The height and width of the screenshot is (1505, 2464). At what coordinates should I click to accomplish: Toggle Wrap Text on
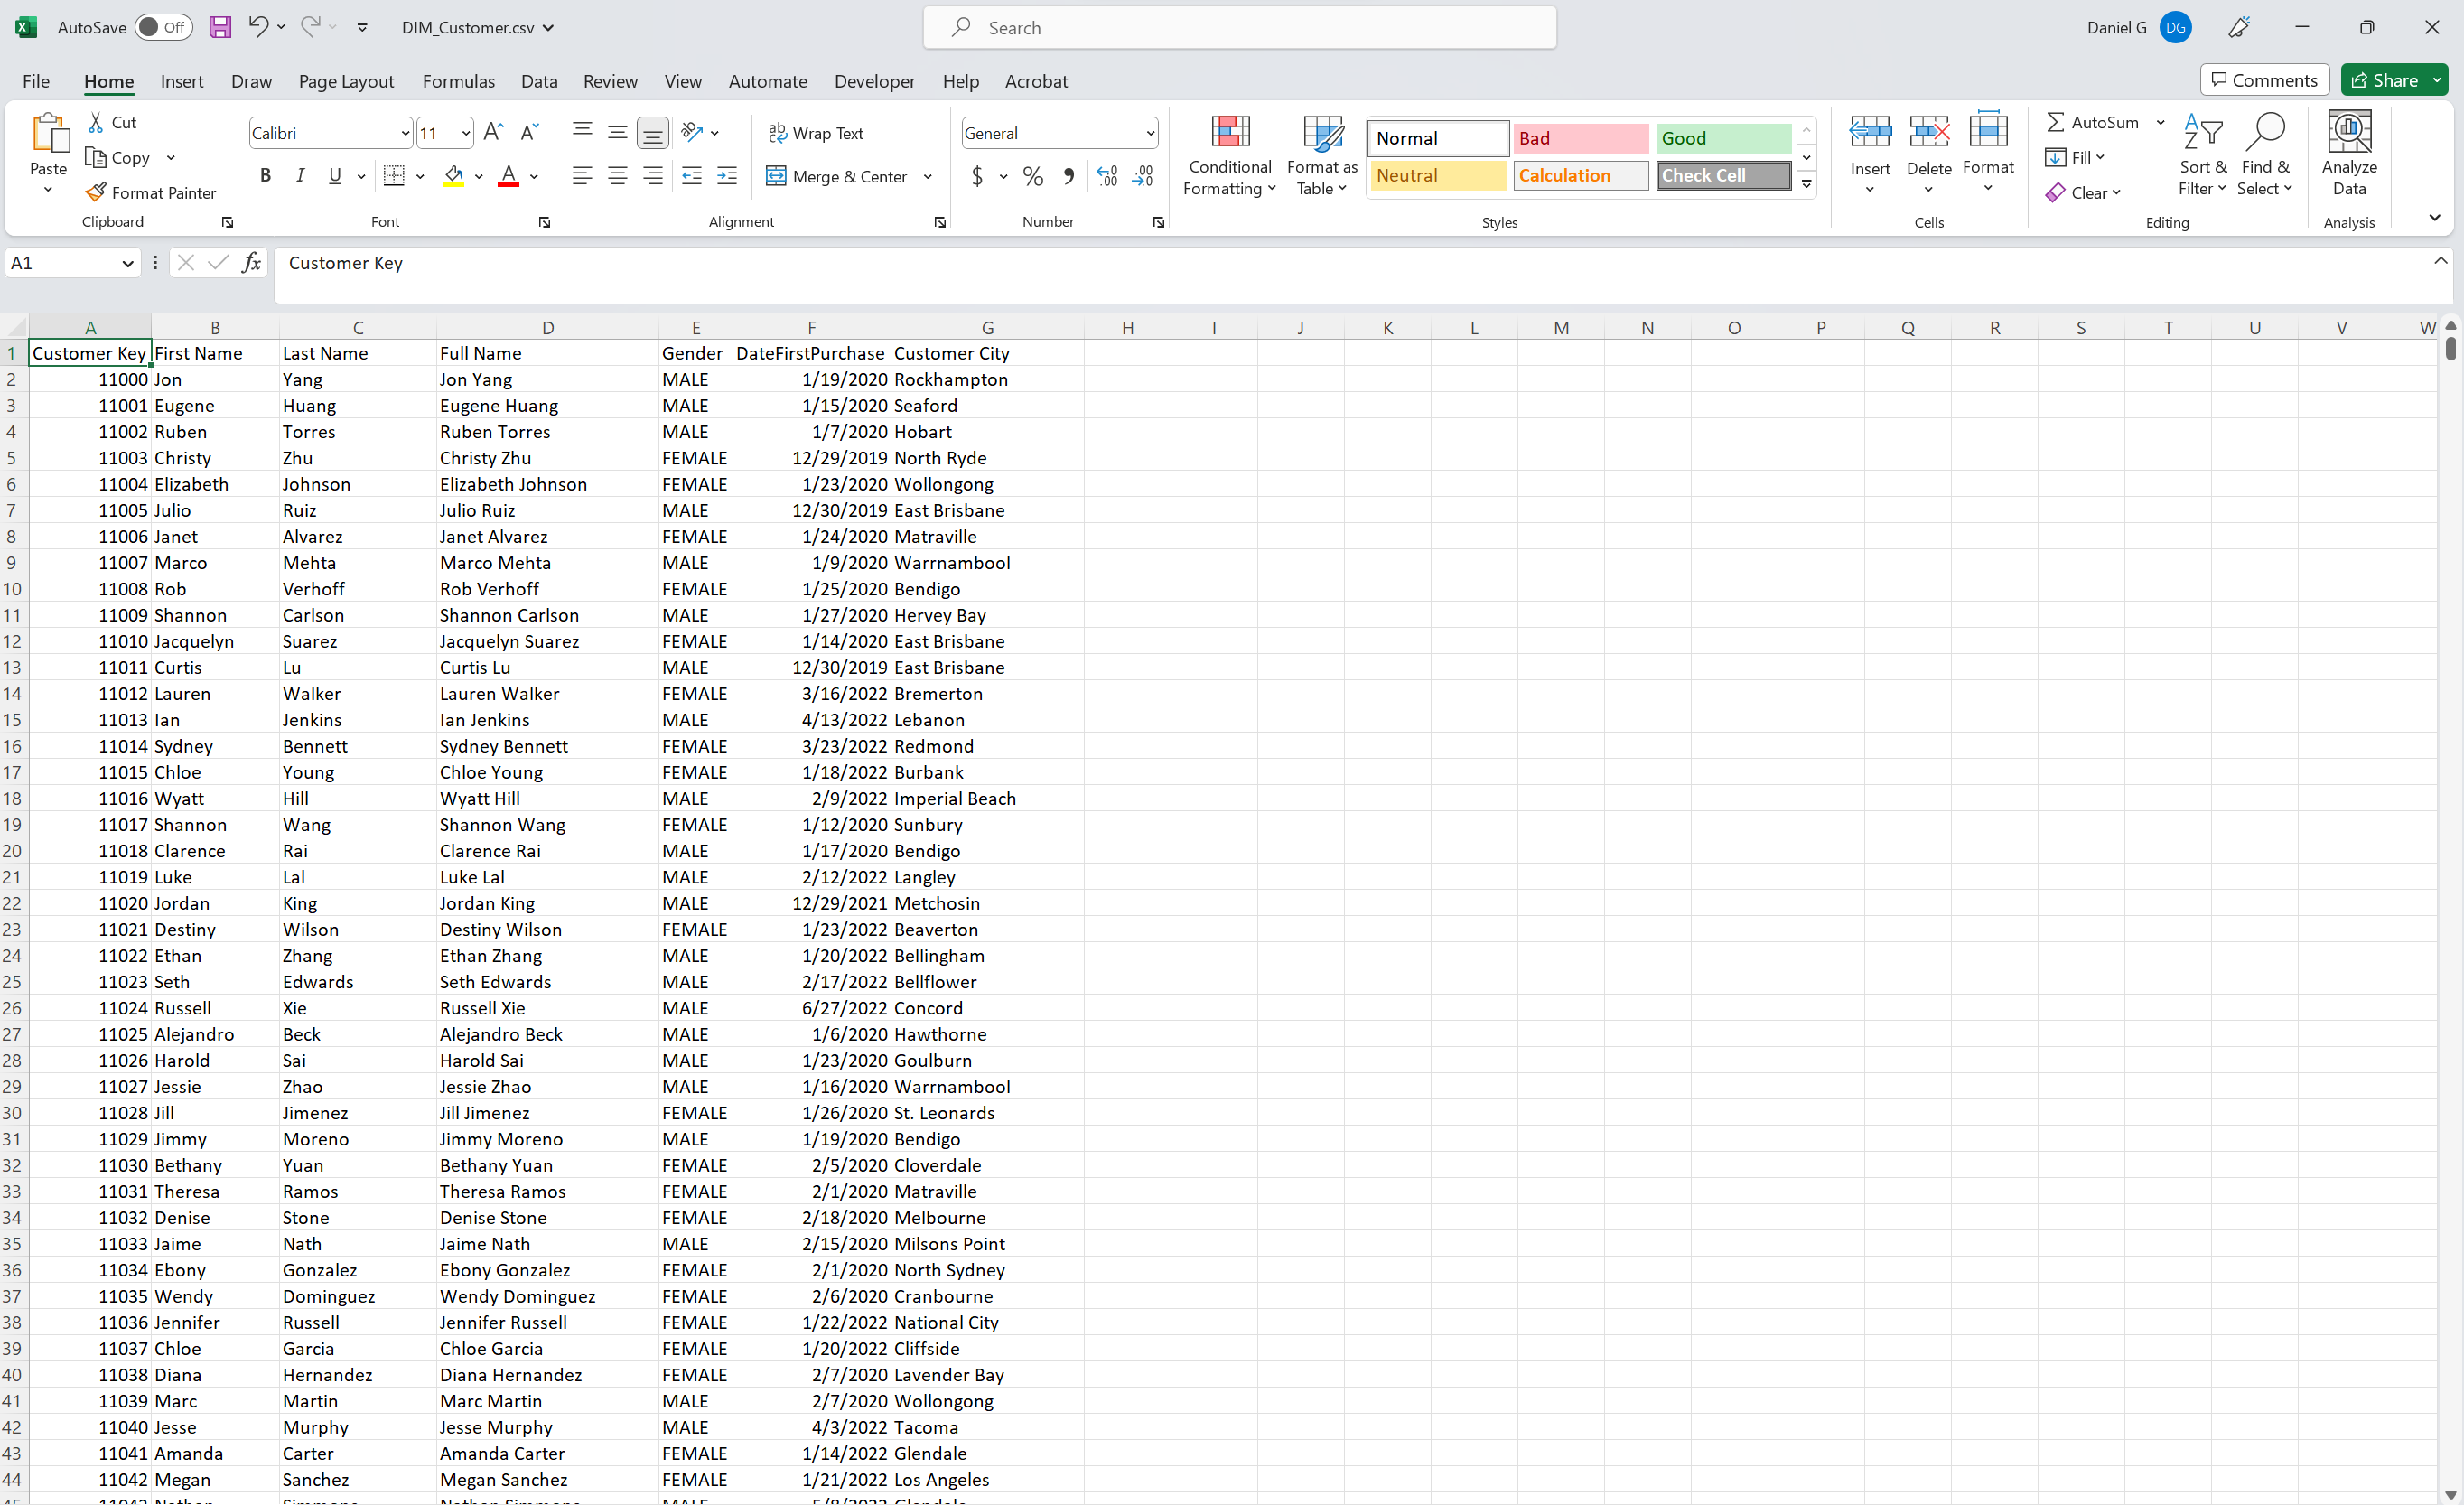[815, 133]
